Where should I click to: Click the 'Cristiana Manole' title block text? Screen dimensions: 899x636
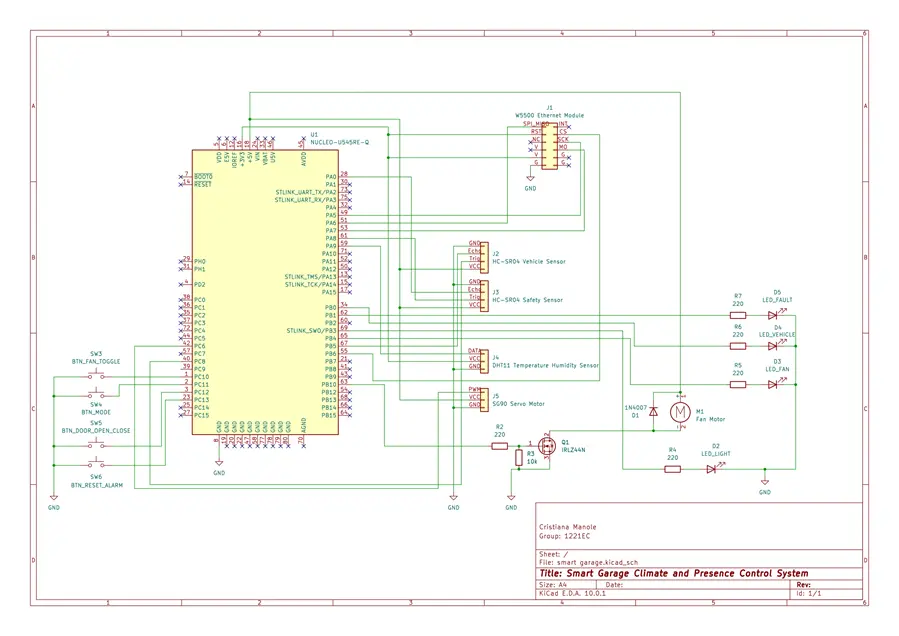[568, 526]
